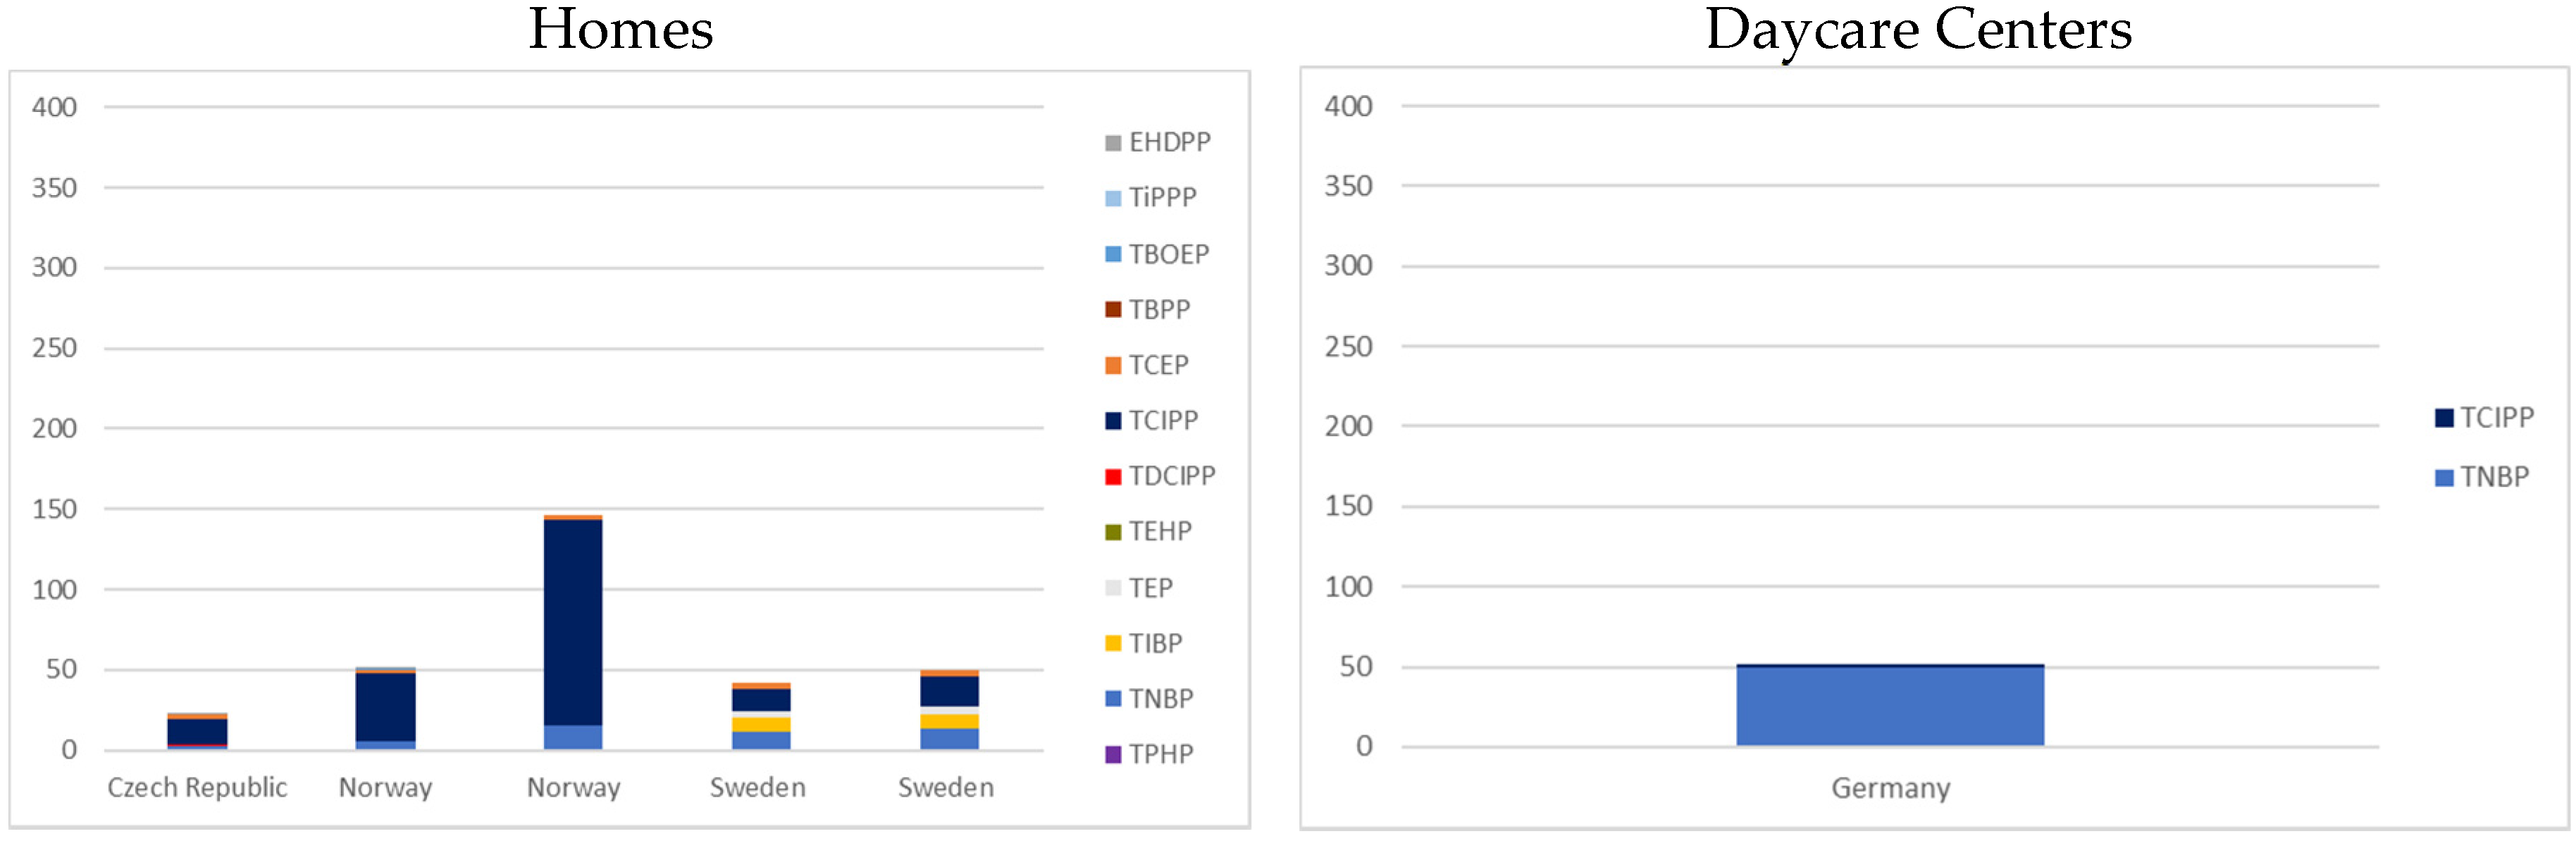This screenshot has height=841, width=2576.
Task: Click TCIPP swatch in Daycare Centers legend
Action: (x=2444, y=418)
